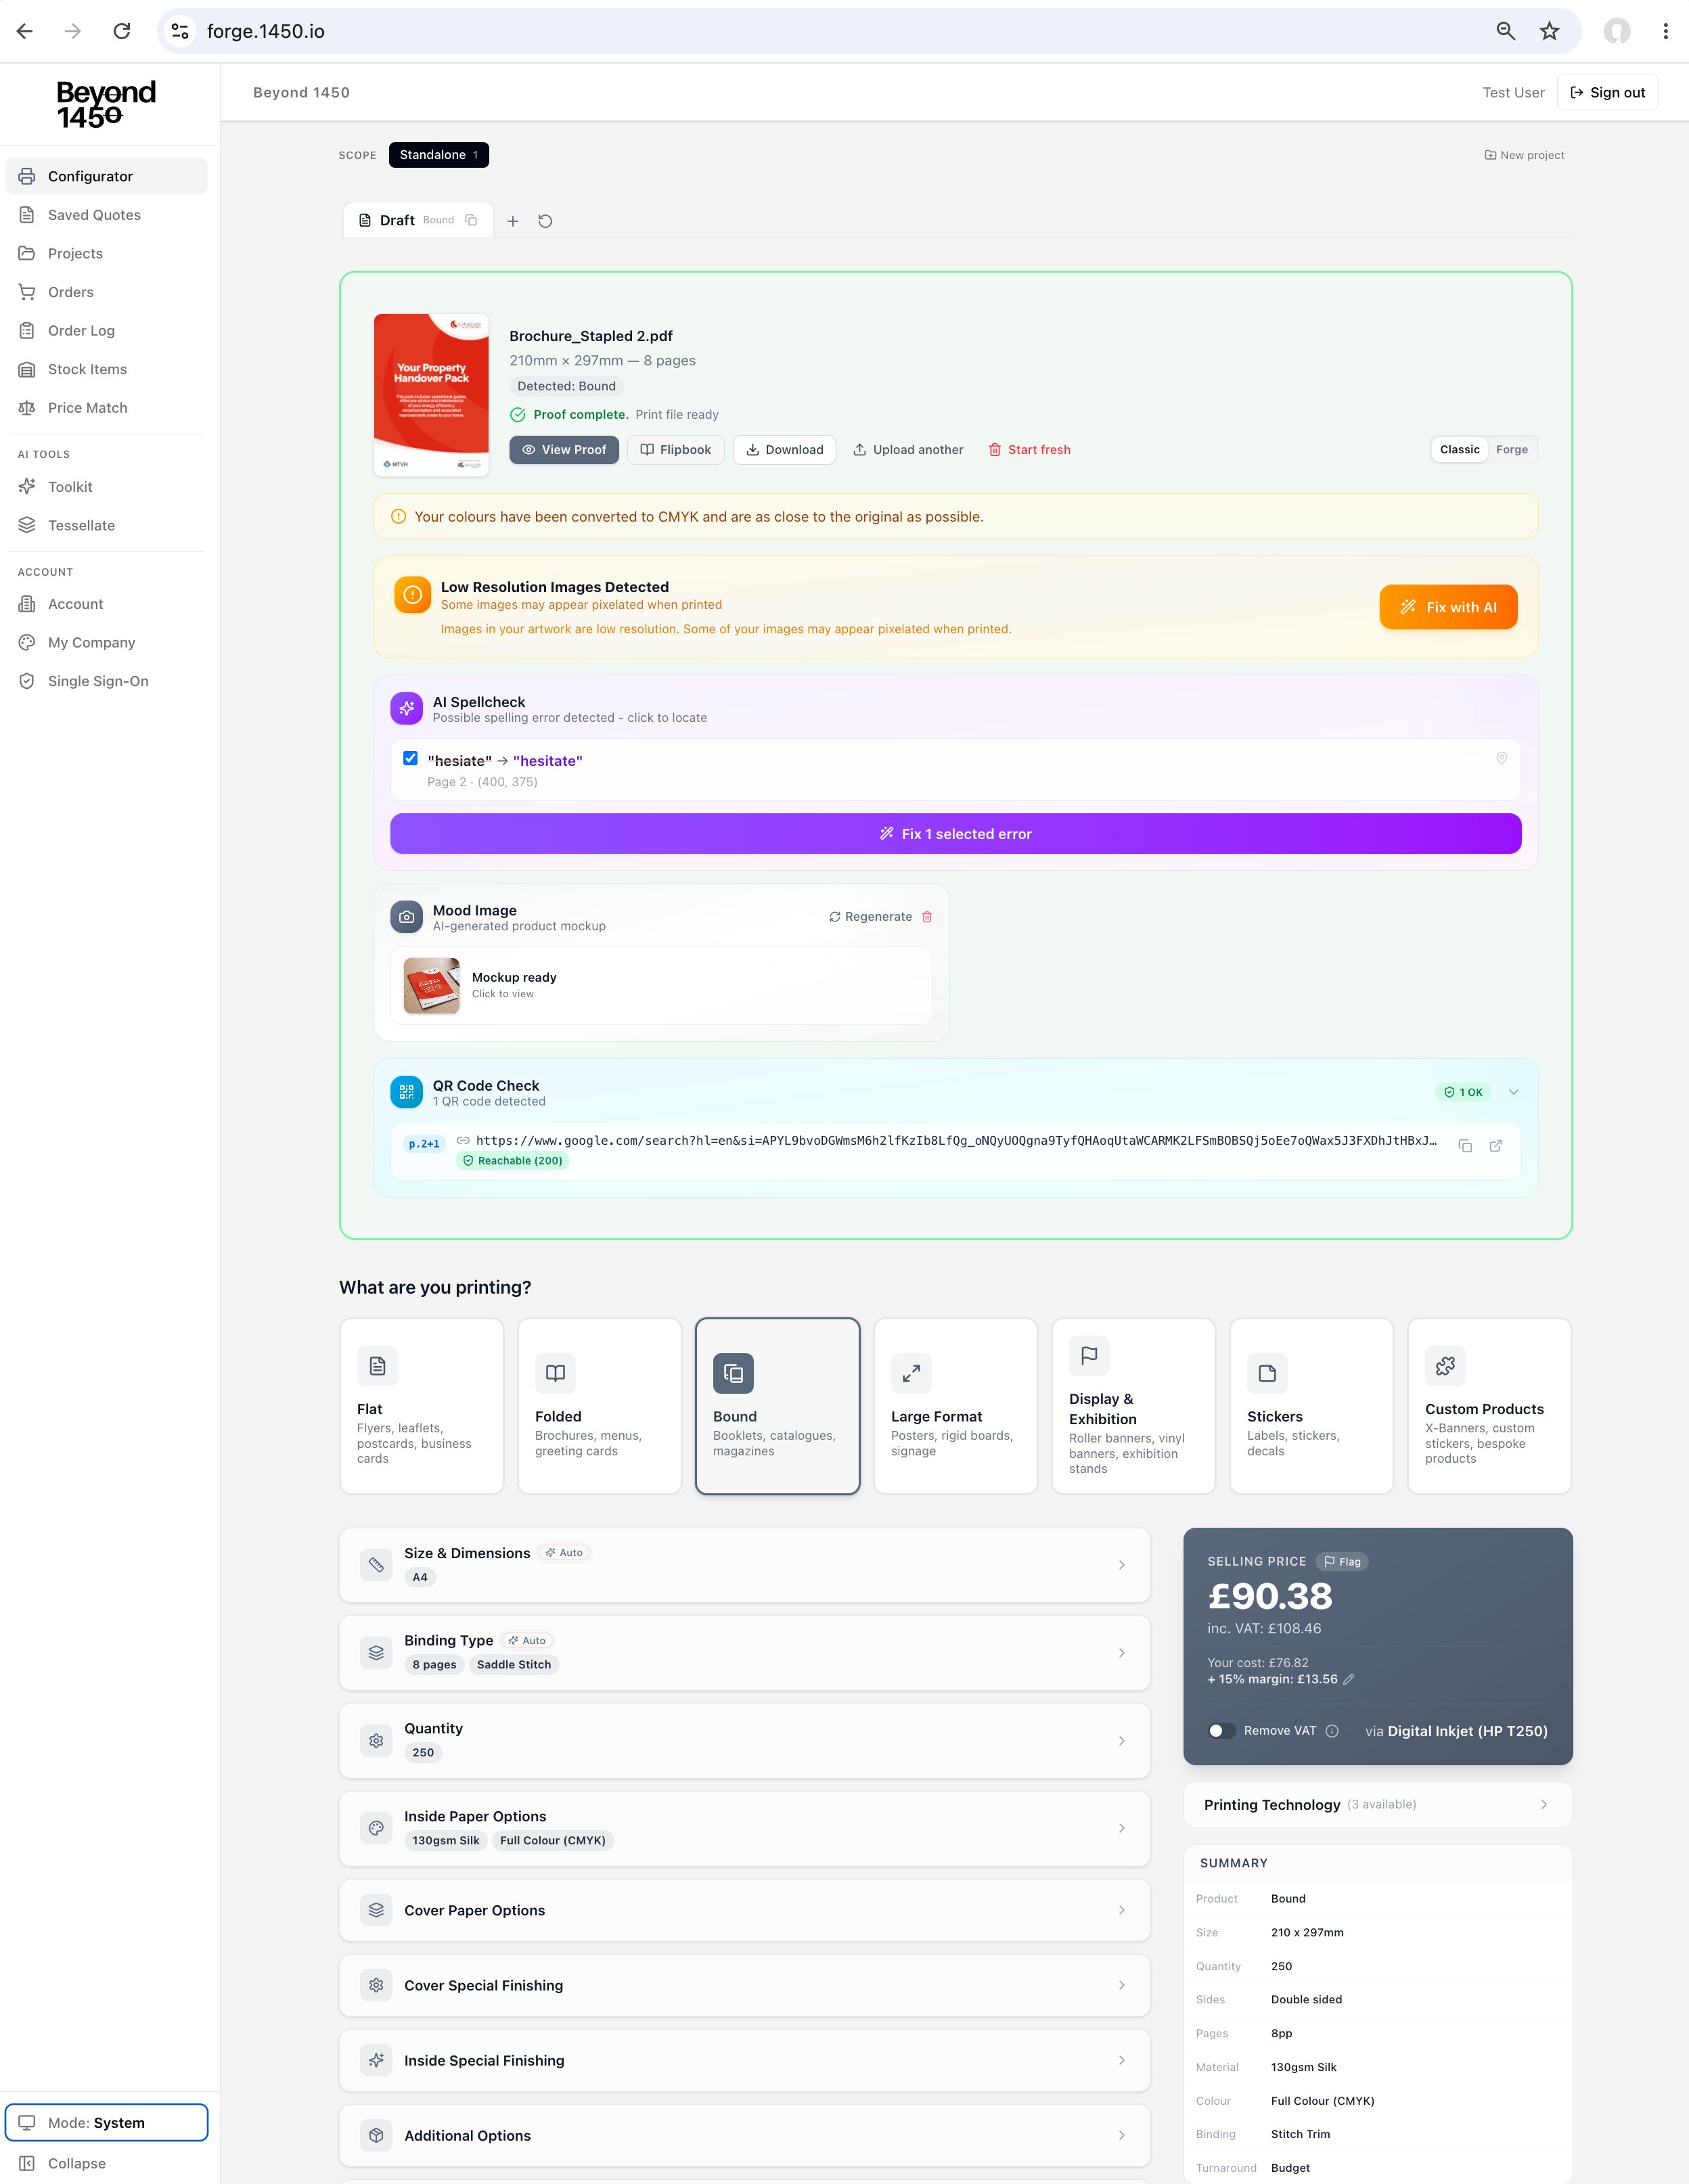The image size is (1689, 2184).
Task: Edit the 15% margin with pencil icon
Action: click(1348, 1679)
